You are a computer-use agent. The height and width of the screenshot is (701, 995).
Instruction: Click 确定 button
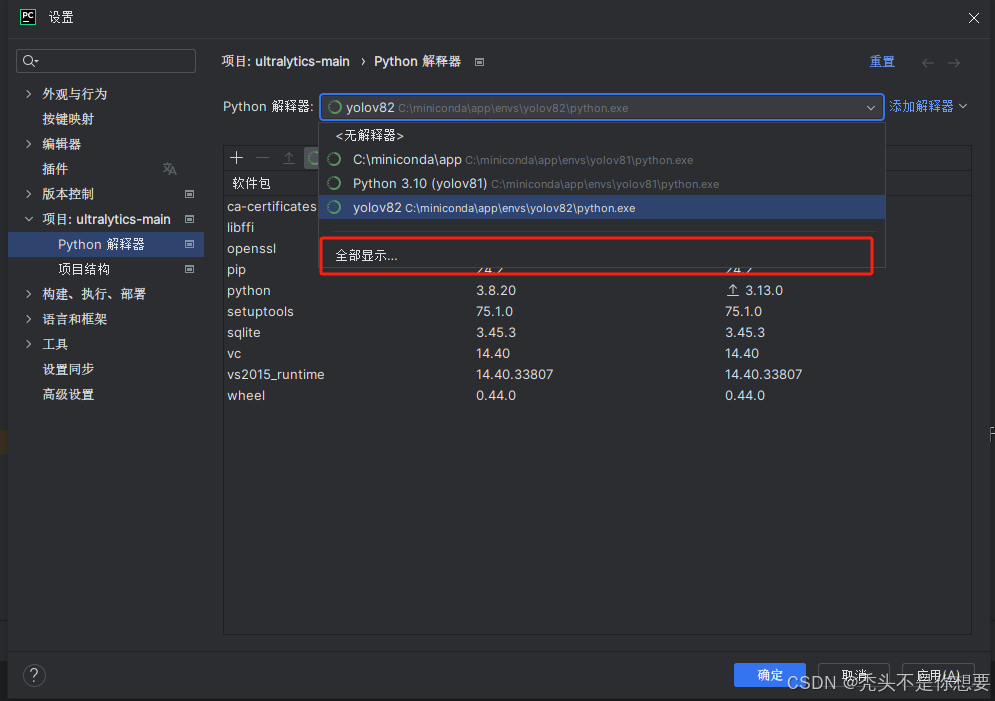pyautogui.click(x=770, y=675)
